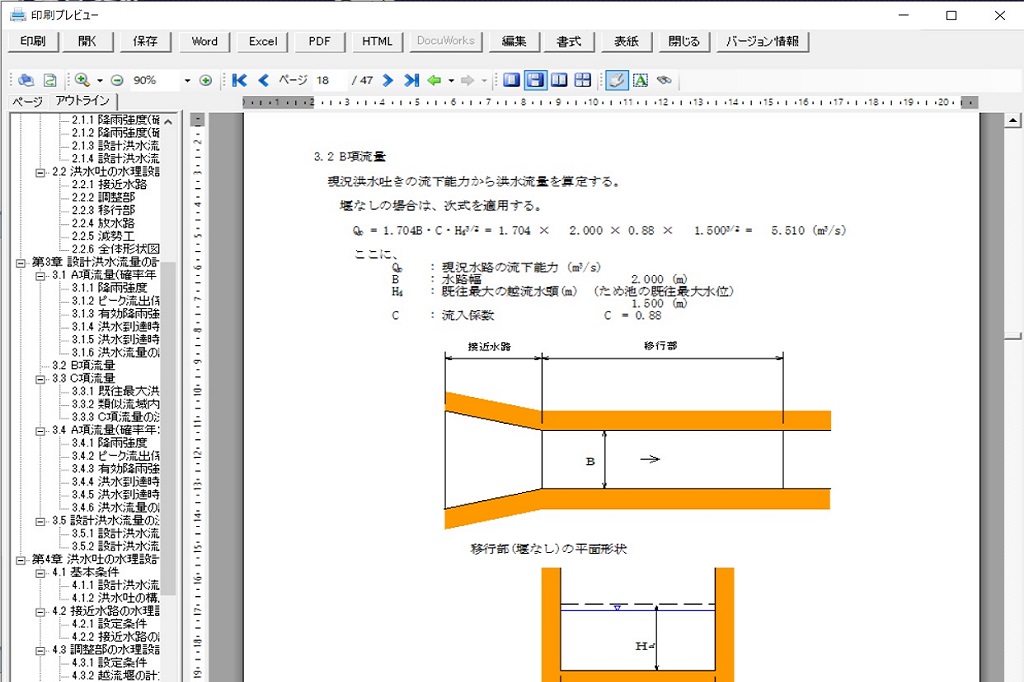The width and height of the screenshot is (1024, 682).
Task: Select outline item 4.2.1 設定条件
Action: 109,624
